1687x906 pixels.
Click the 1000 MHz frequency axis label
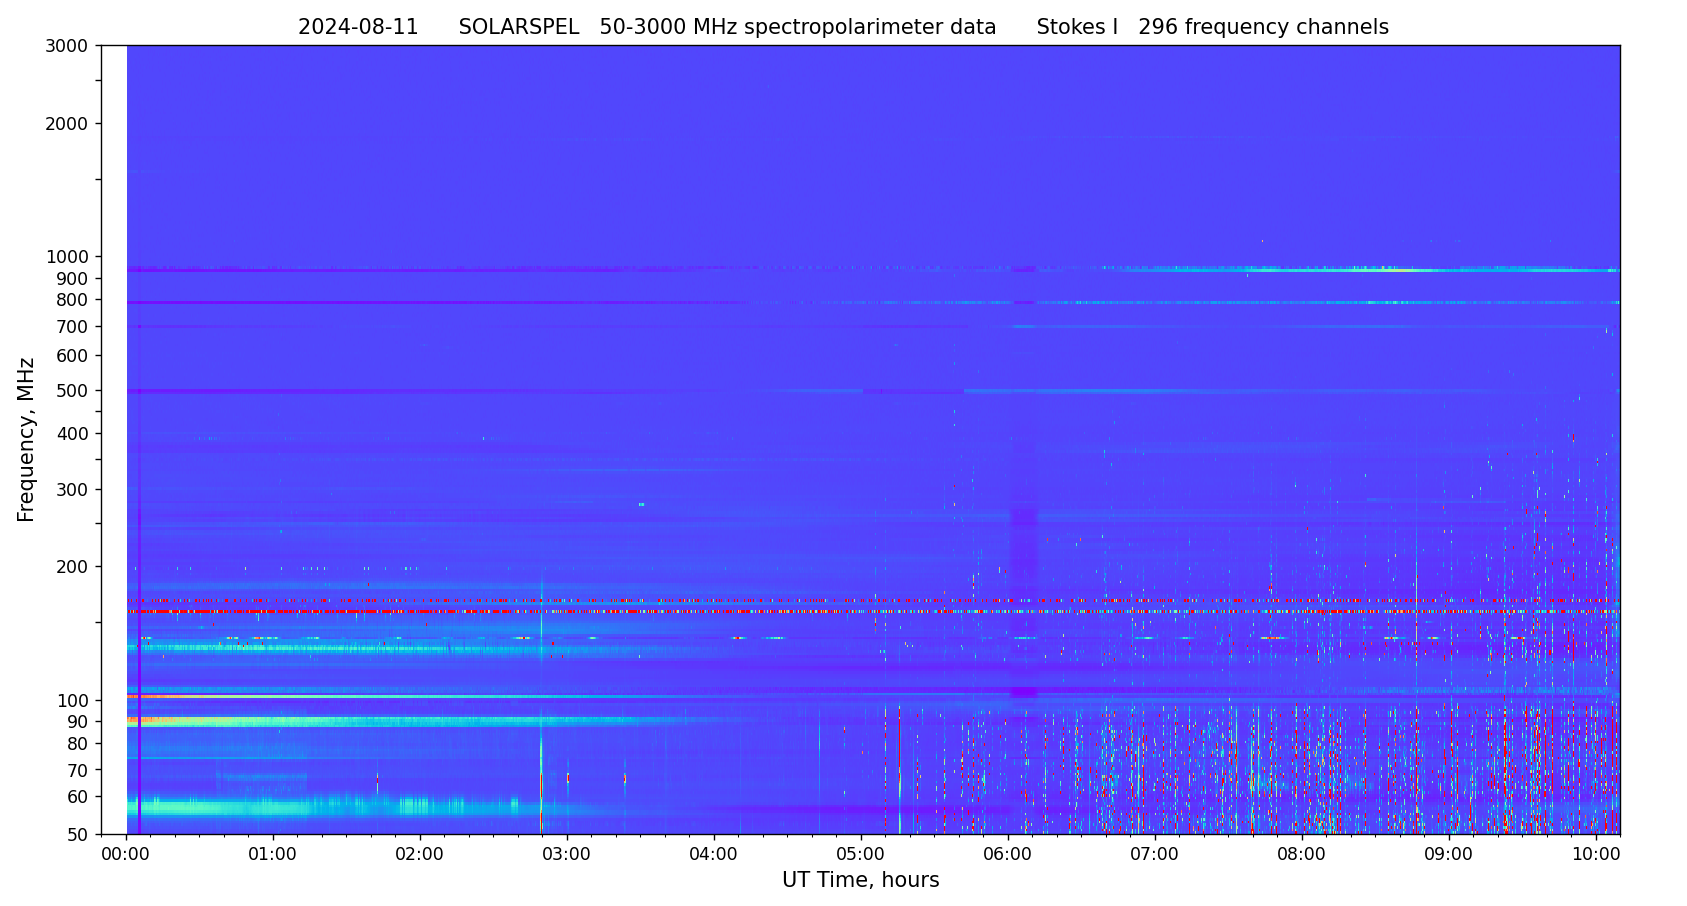[x=68, y=257]
